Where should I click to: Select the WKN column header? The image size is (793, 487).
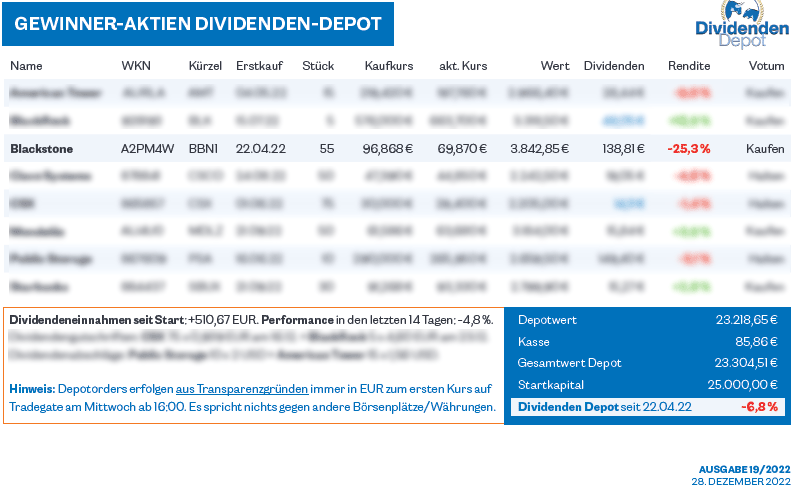click(x=136, y=66)
